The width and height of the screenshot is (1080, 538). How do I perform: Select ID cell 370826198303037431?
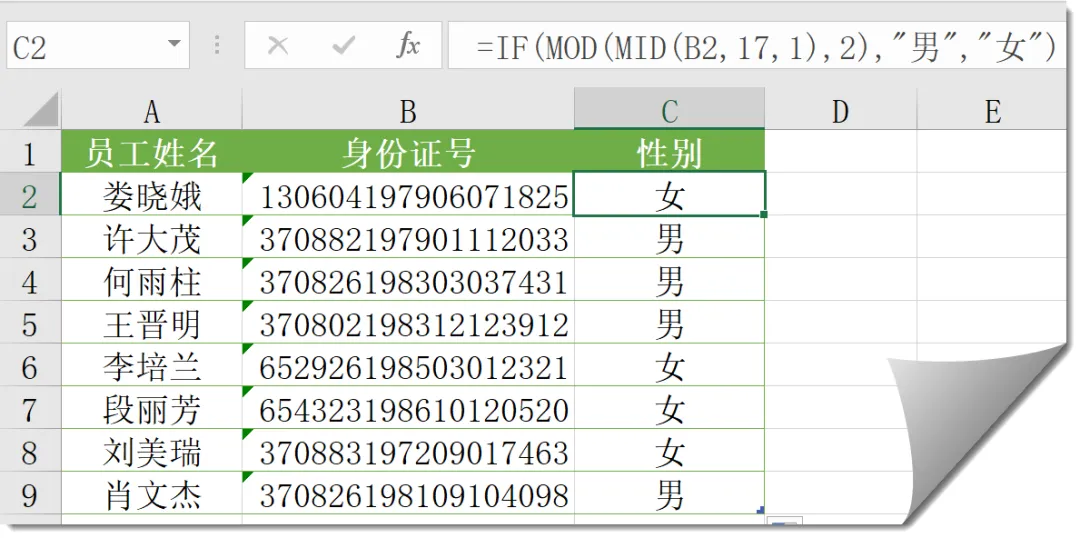click(x=408, y=280)
